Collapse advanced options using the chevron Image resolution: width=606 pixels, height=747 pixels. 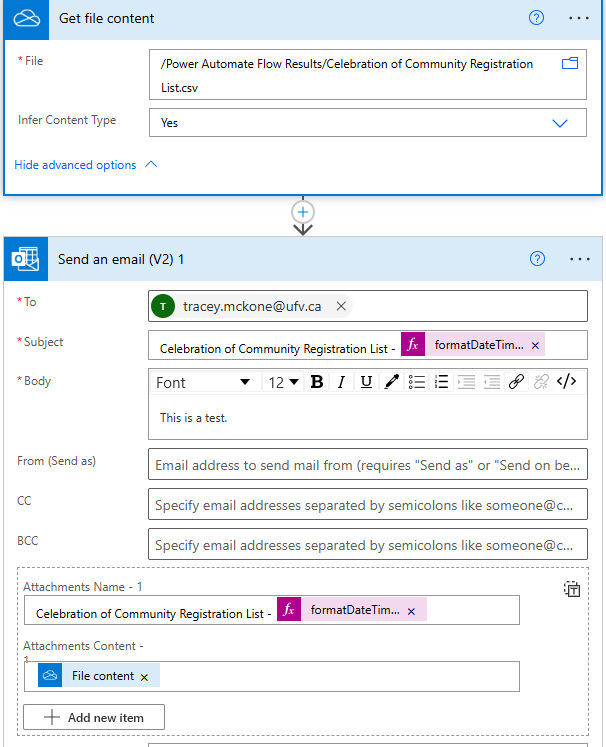[x=151, y=164]
